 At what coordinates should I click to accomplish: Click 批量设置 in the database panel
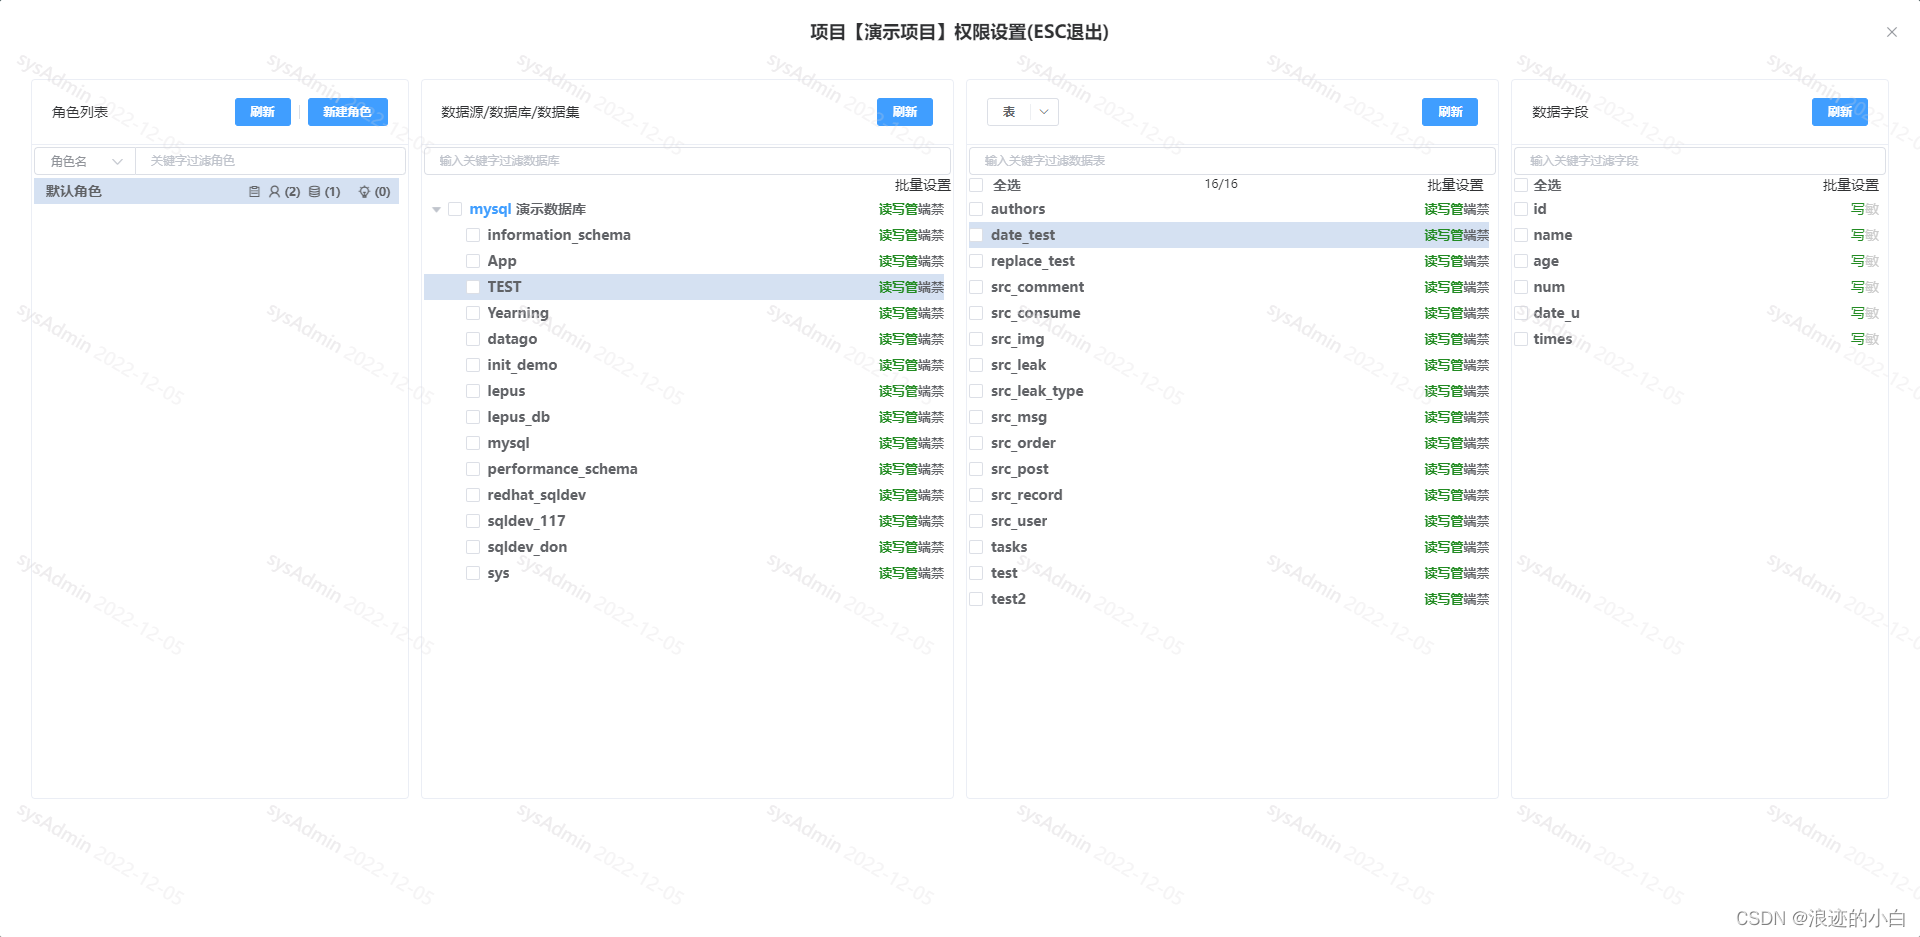click(922, 185)
